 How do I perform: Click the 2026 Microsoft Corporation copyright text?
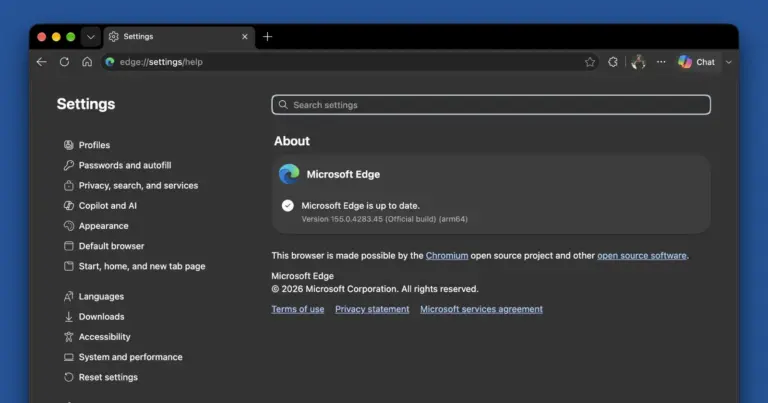point(375,289)
